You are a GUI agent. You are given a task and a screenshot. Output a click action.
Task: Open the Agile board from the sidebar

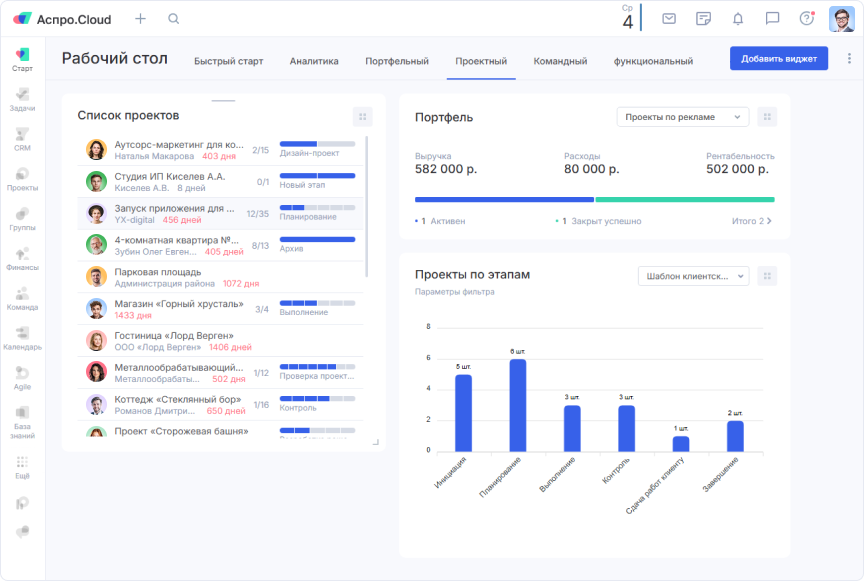coord(22,378)
